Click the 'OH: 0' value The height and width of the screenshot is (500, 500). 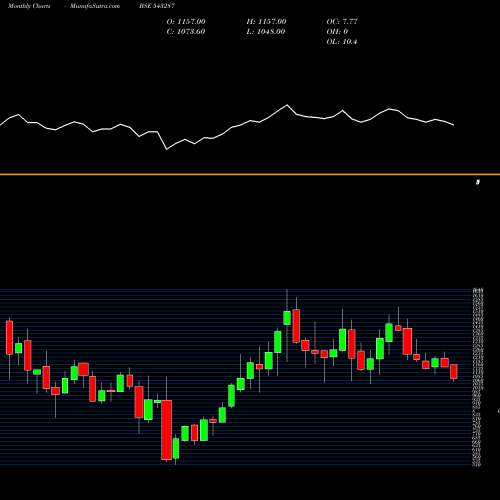click(337, 32)
